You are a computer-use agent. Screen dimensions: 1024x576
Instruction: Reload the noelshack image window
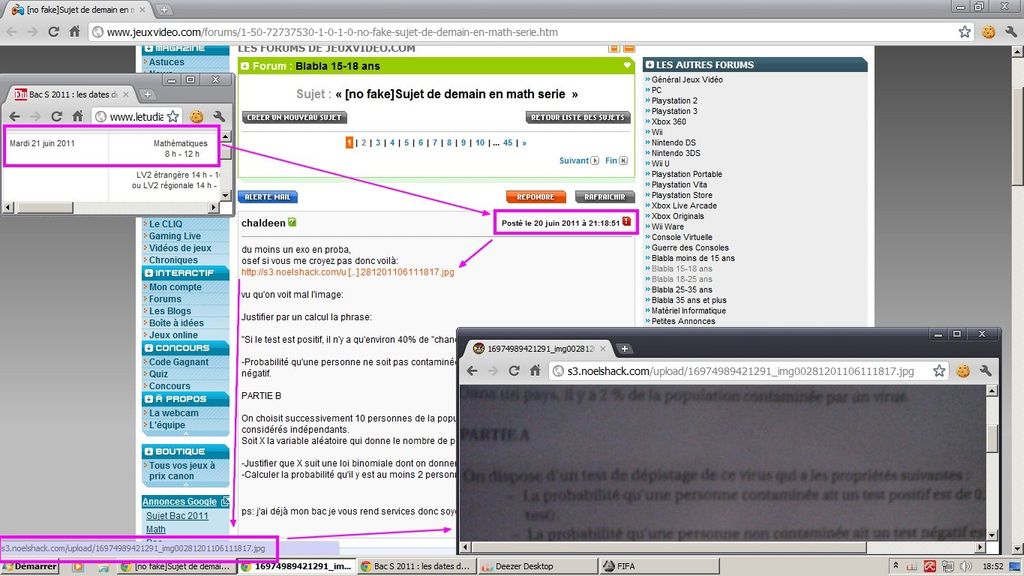click(x=514, y=371)
